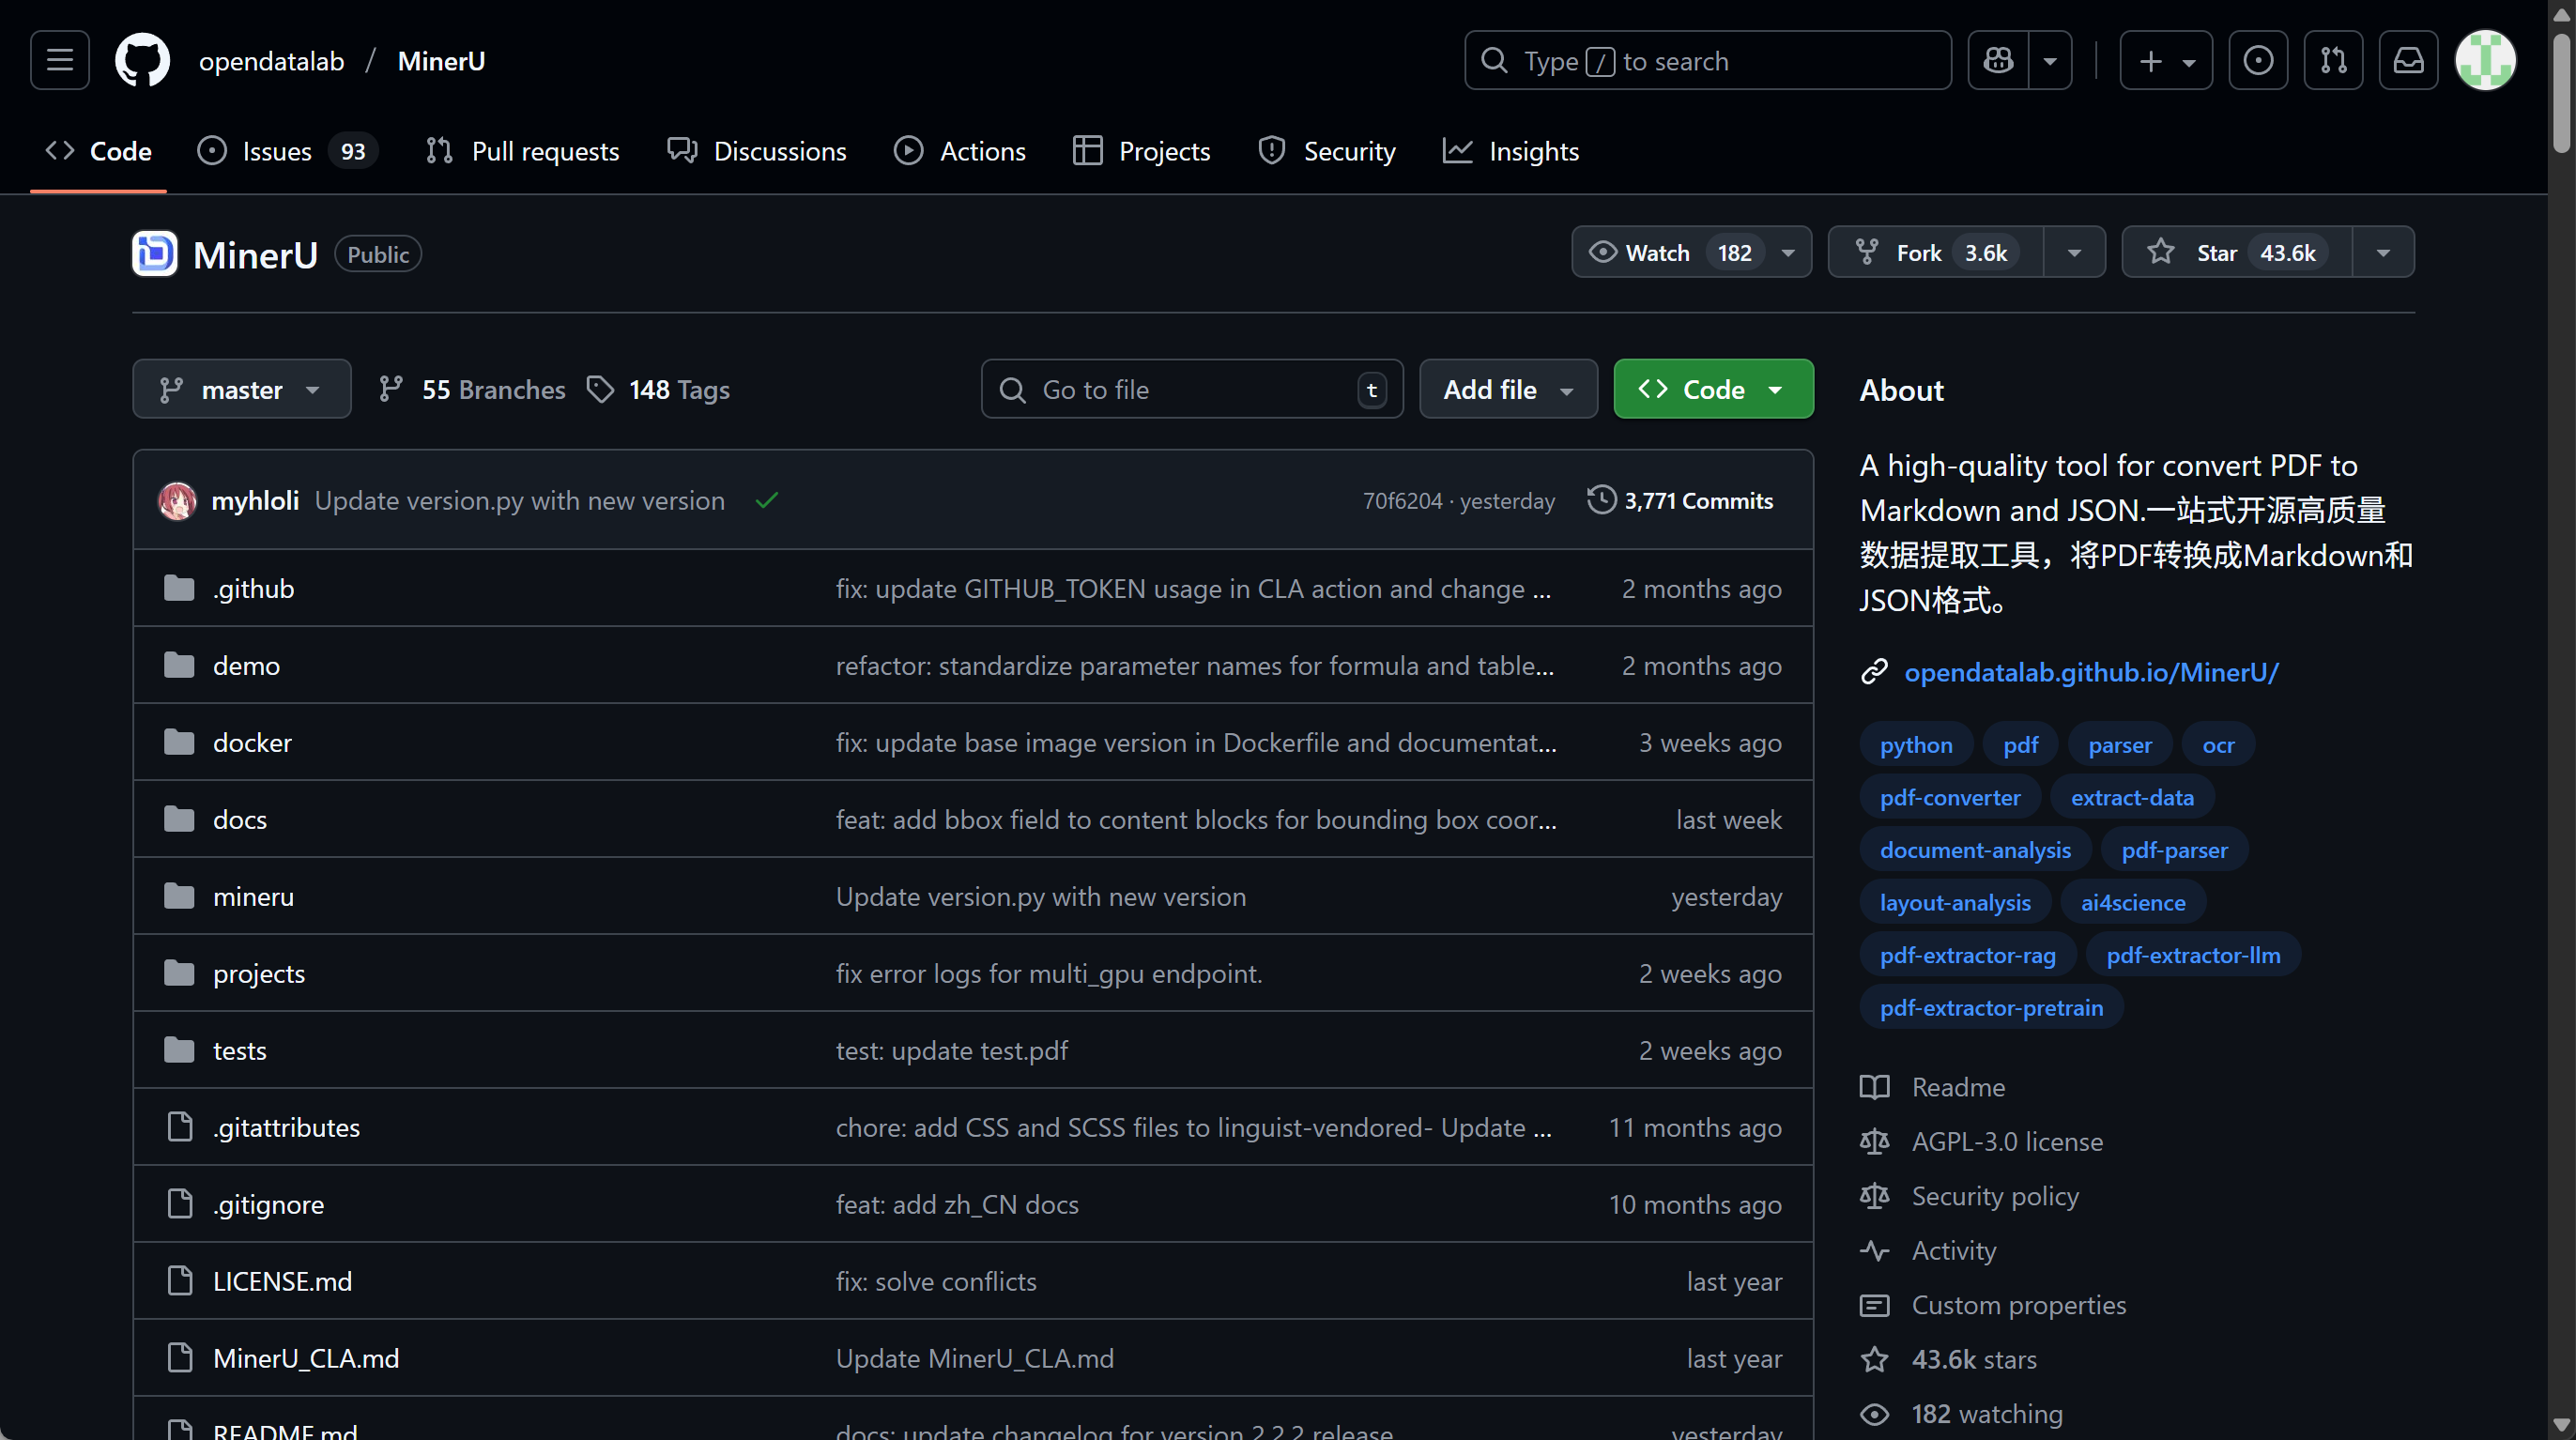
Task: Click the branches icon beside 55 Branches
Action: point(391,390)
